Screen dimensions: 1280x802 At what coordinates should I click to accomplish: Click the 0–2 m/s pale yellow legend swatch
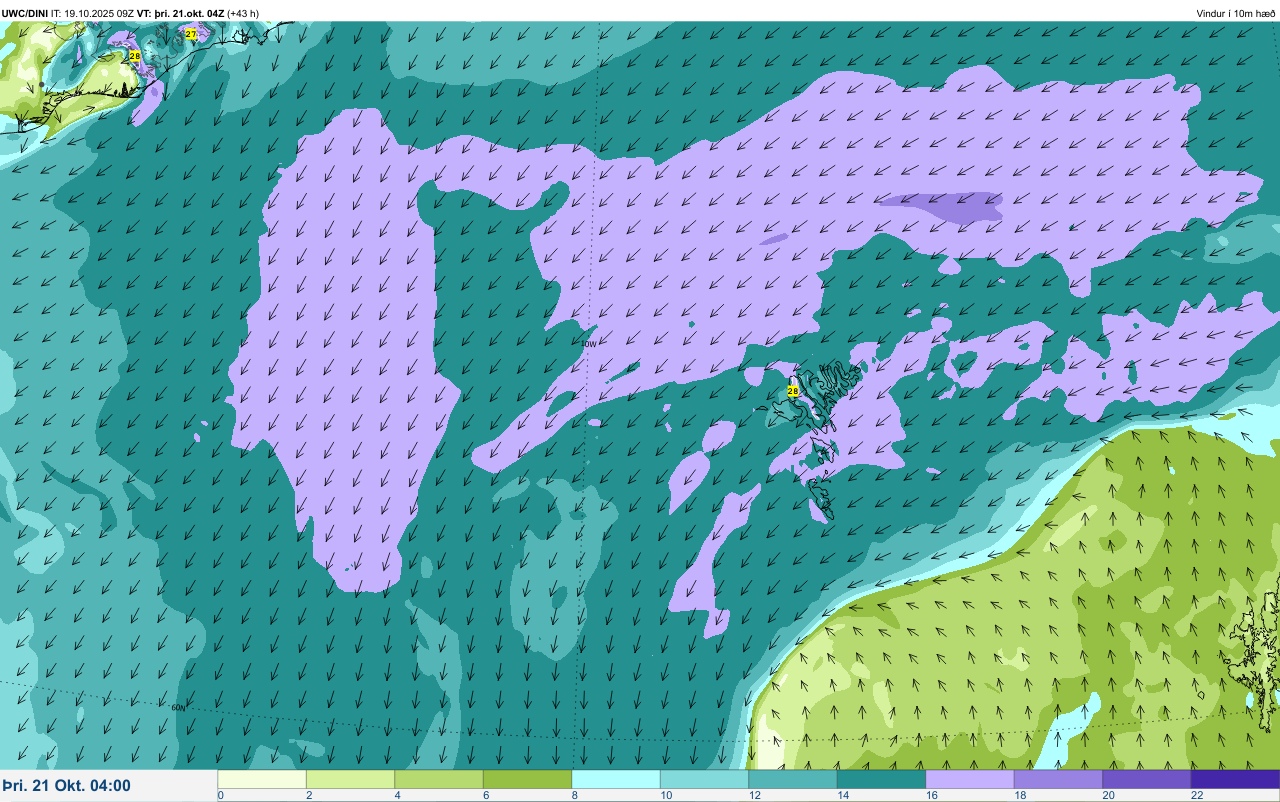click(262, 779)
